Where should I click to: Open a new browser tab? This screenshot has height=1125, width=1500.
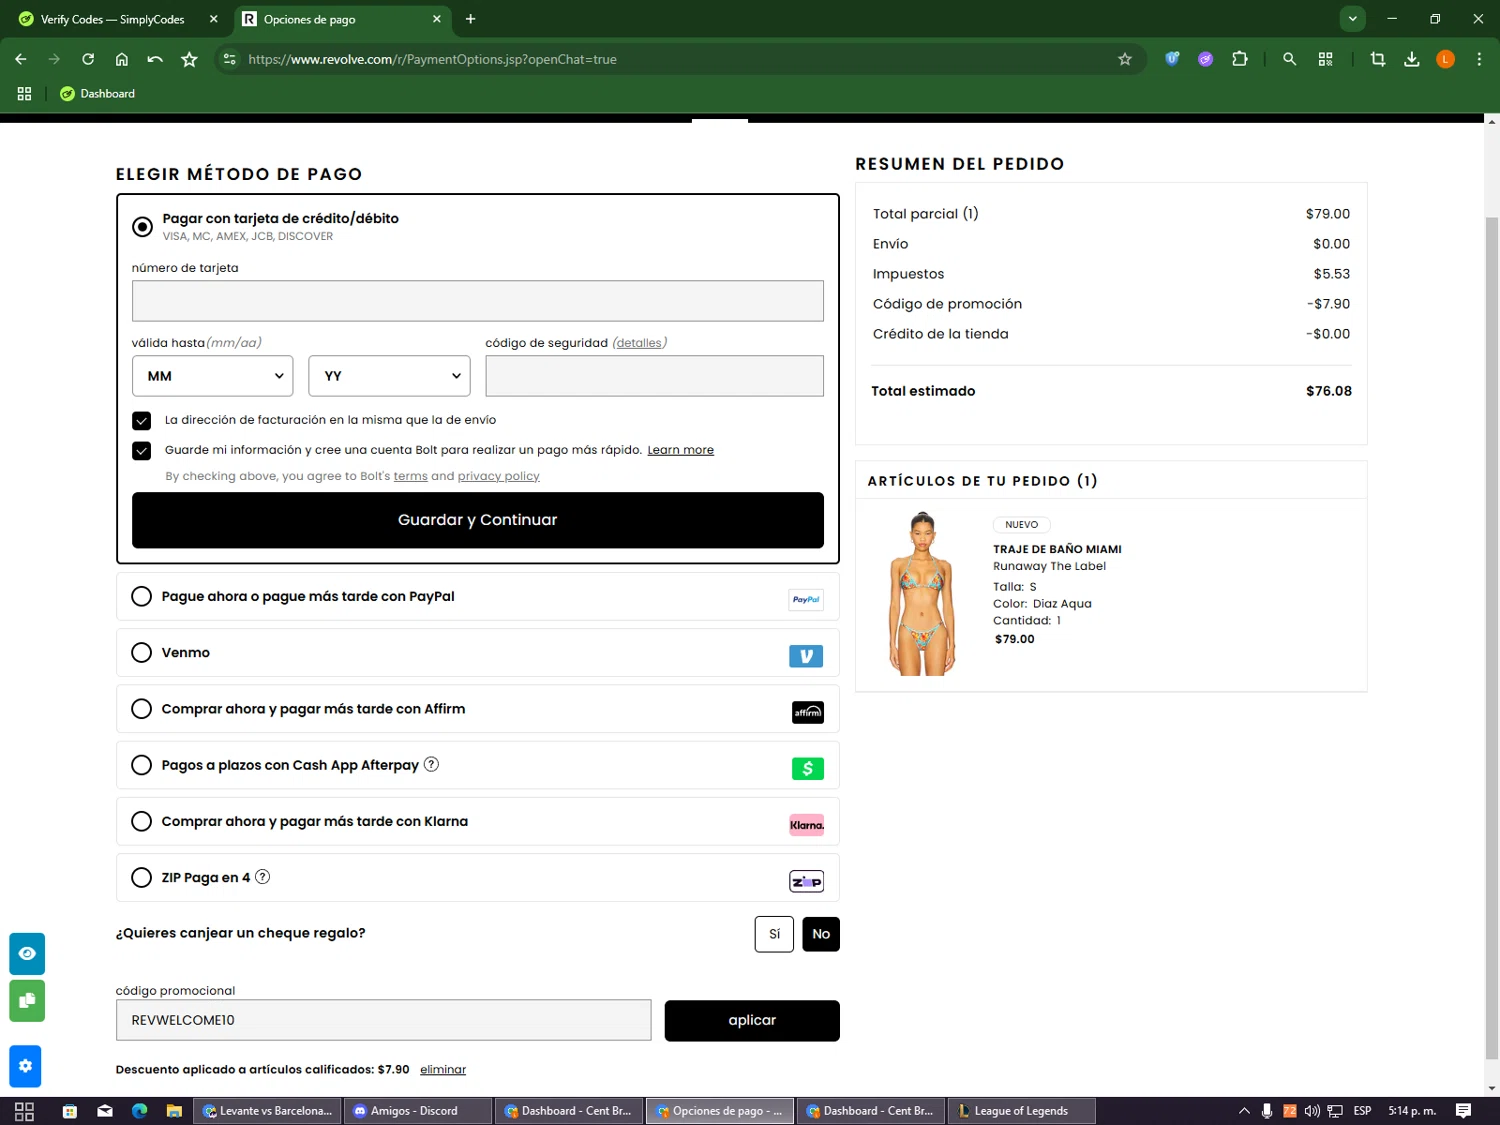470,19
